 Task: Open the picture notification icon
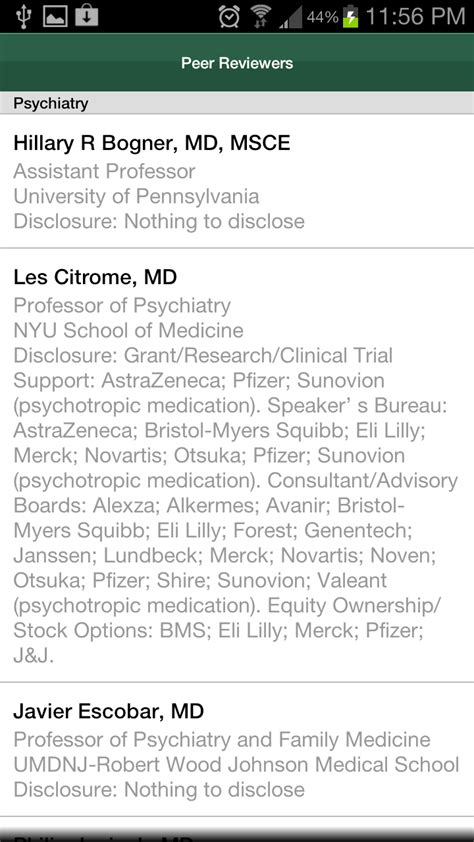coord(55,16)
